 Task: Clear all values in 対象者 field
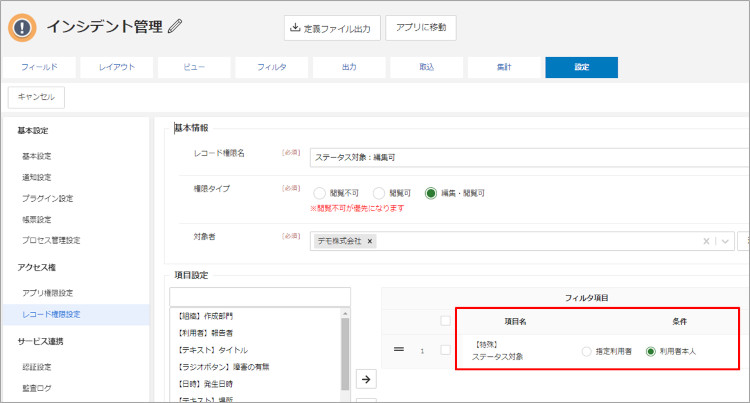click(x=706, y=241)
